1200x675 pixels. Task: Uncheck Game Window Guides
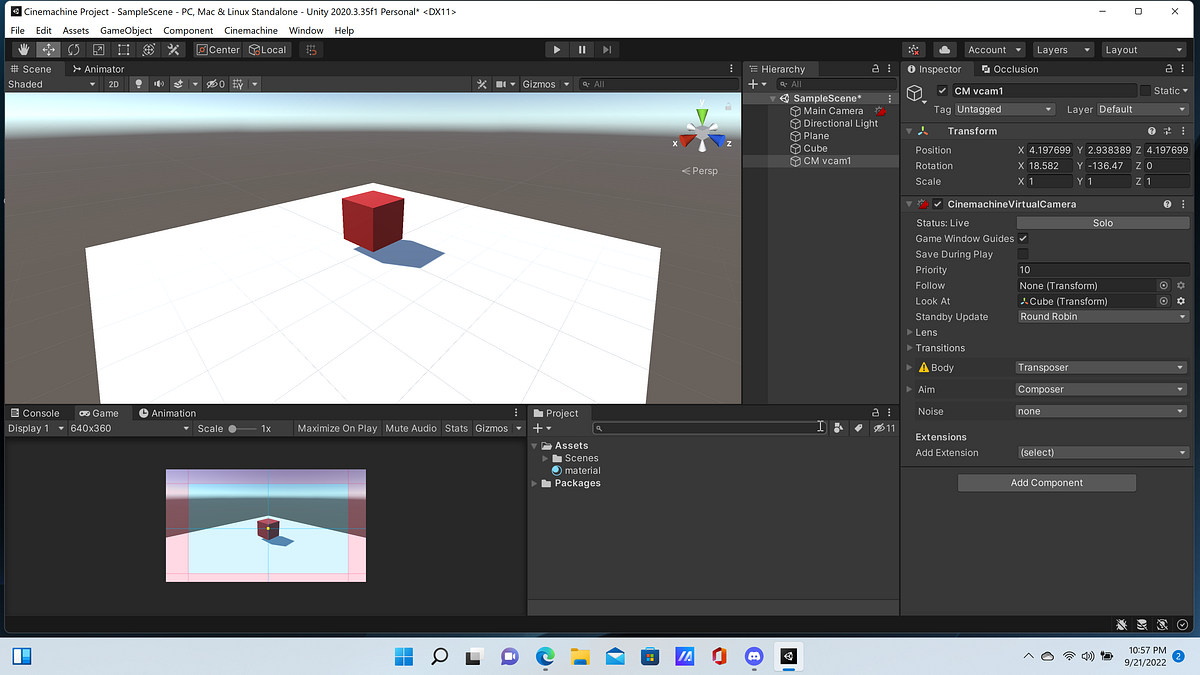tap(1023, 239)
